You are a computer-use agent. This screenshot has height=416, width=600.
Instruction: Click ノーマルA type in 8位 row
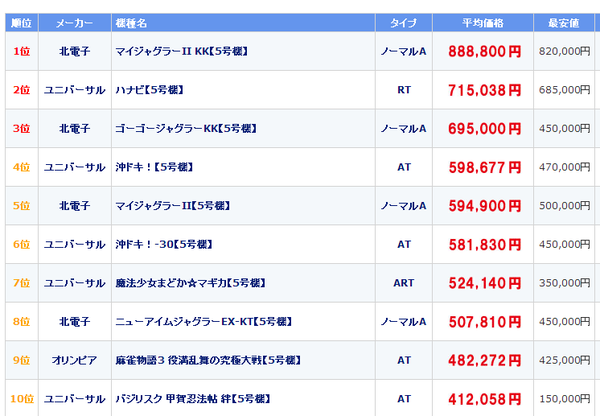click(x=404, y=321)
